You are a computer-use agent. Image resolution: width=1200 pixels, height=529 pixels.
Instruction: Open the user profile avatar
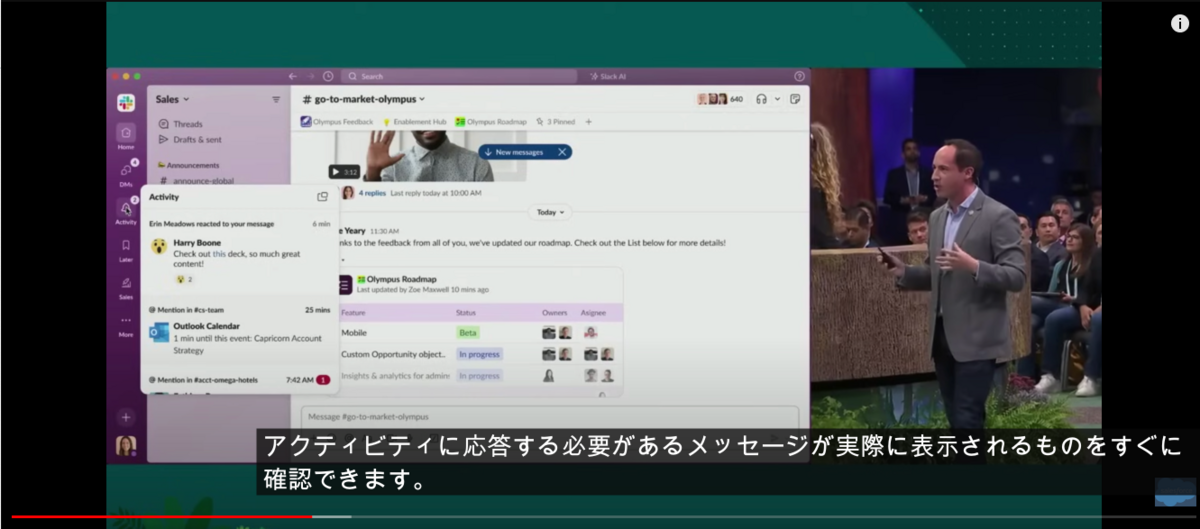pyautogui.click(x=126, y=446)
